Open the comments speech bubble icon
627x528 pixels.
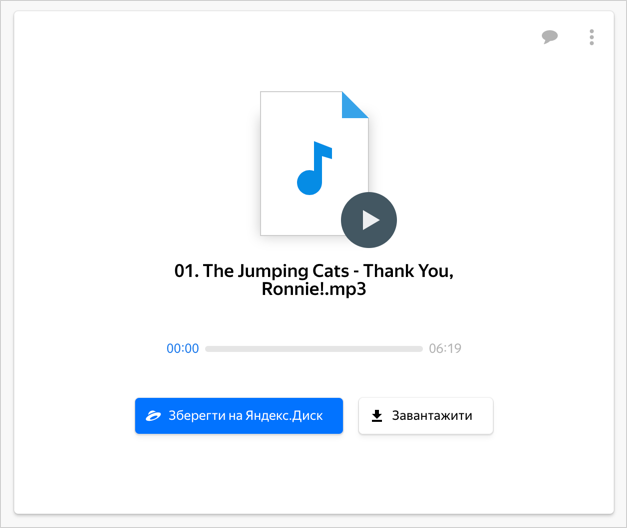550,37
